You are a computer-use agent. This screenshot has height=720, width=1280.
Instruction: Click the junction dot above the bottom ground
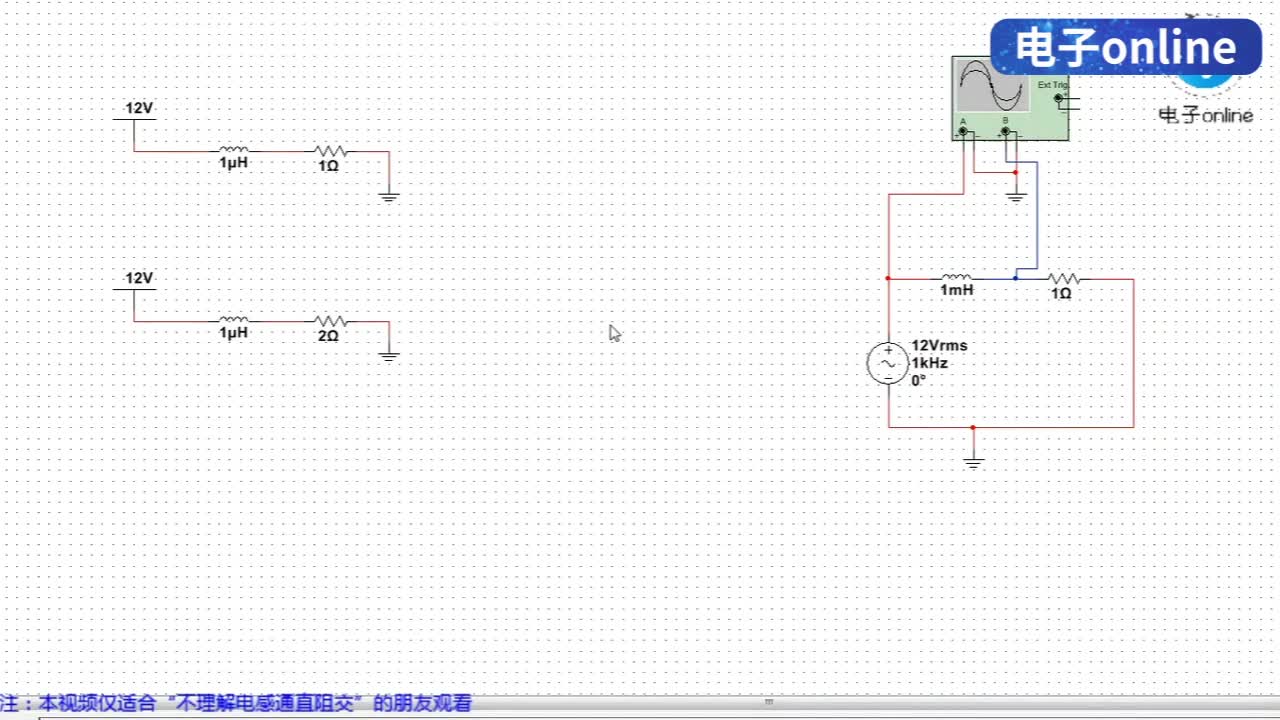pos(973,427)
